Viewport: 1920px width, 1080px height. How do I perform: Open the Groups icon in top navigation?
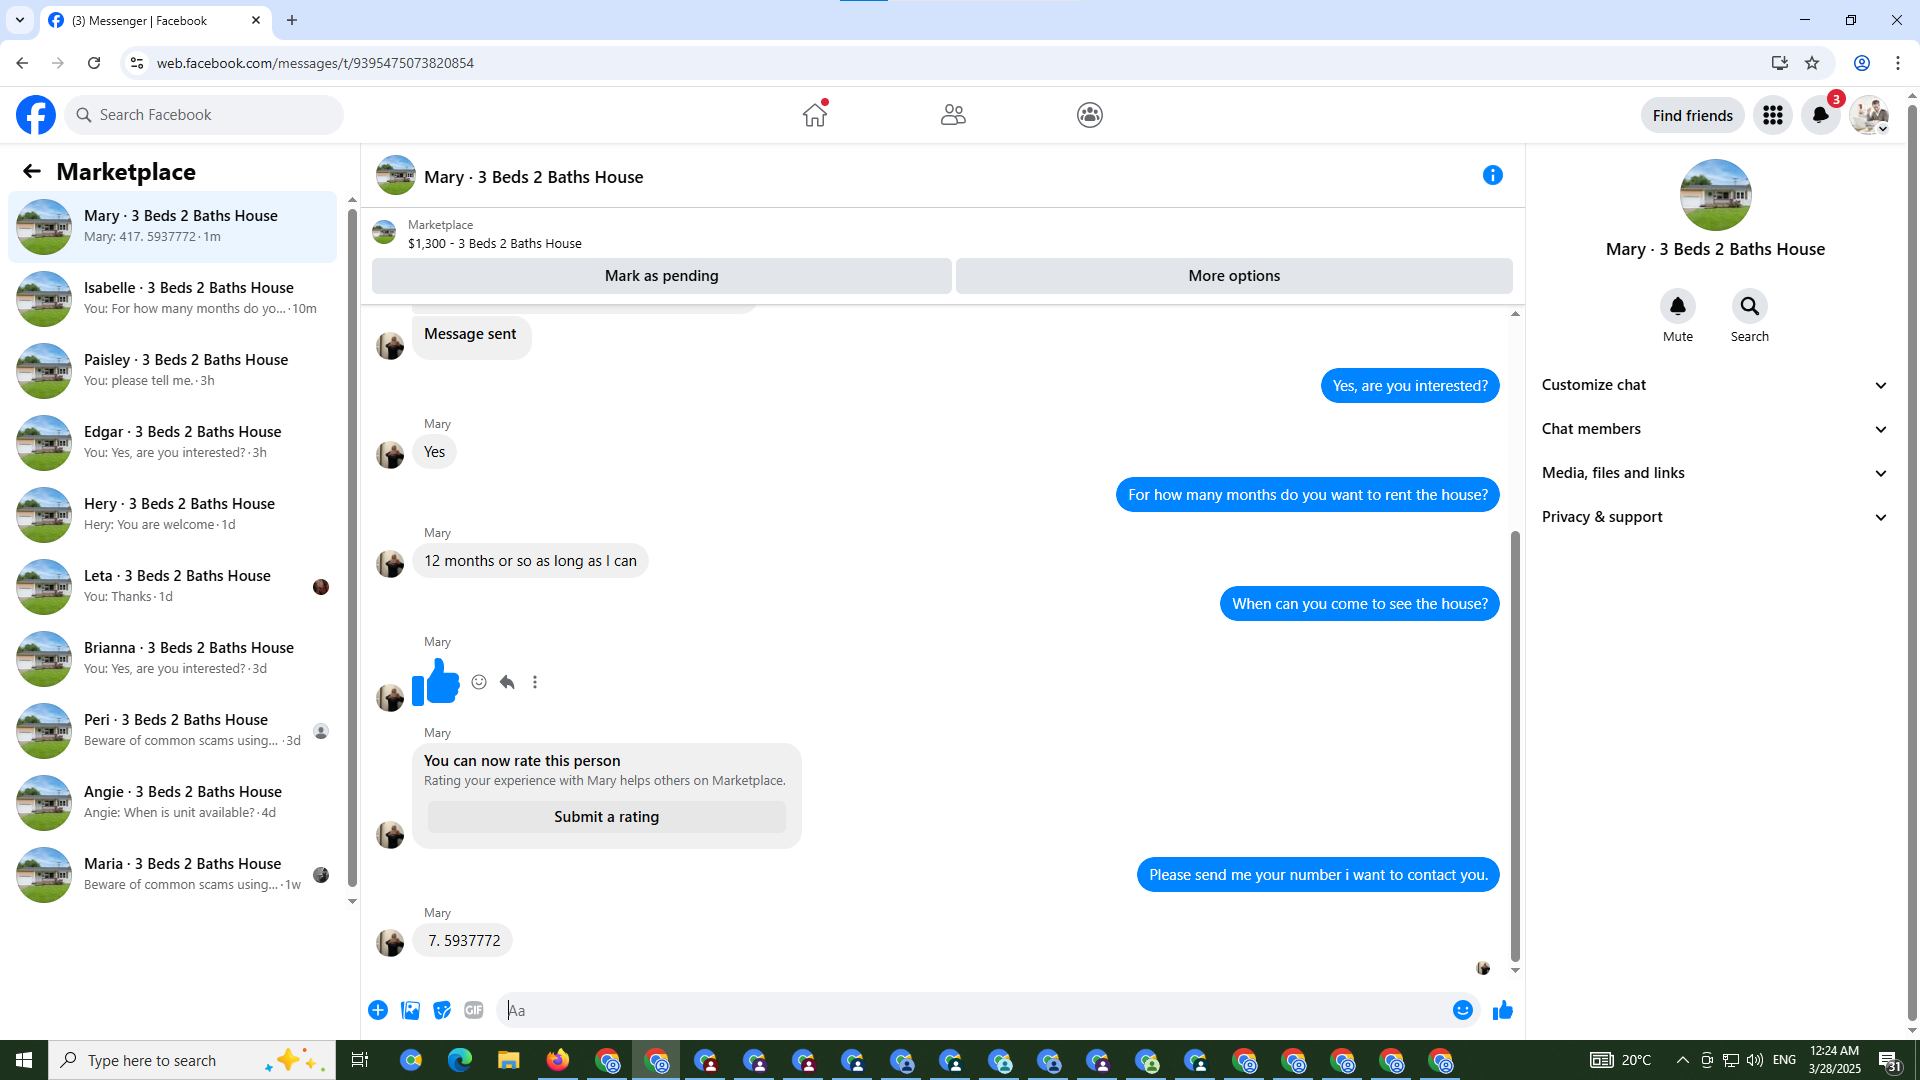coord(1090,115)
